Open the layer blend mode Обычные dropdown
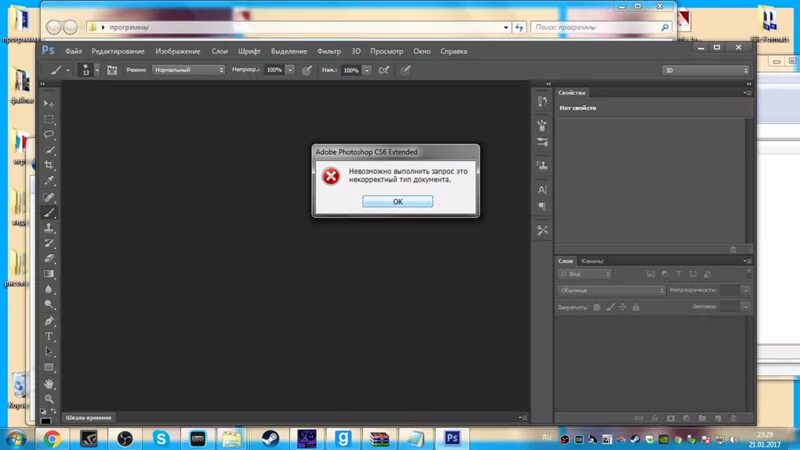This screenshot has height=450, width=800. pos(611,290)
